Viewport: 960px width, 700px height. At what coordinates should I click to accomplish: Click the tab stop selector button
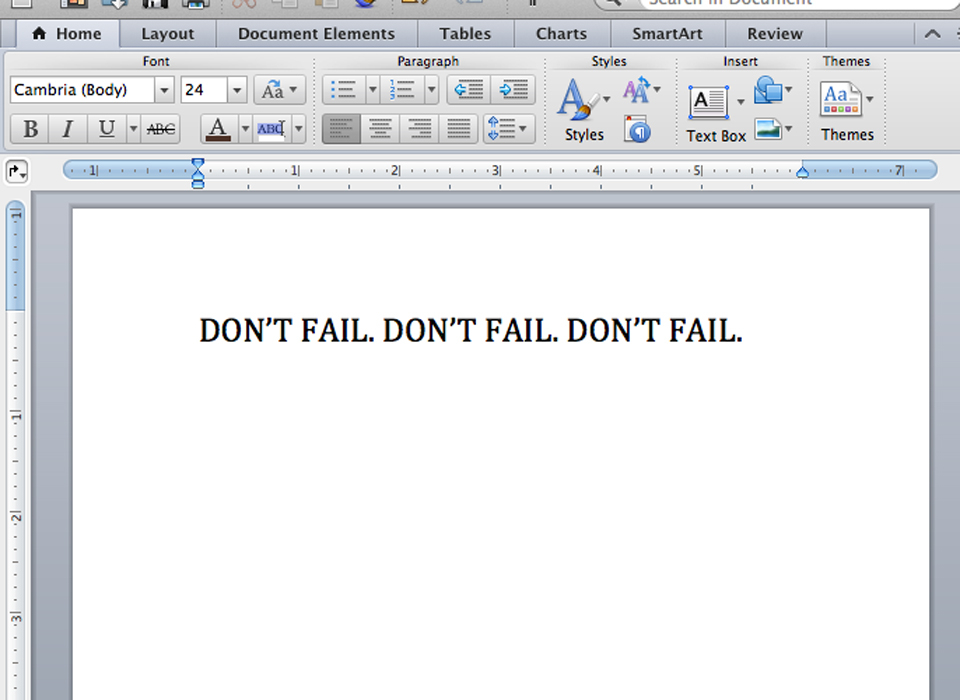pyautogui.click(x=17, y=171)
